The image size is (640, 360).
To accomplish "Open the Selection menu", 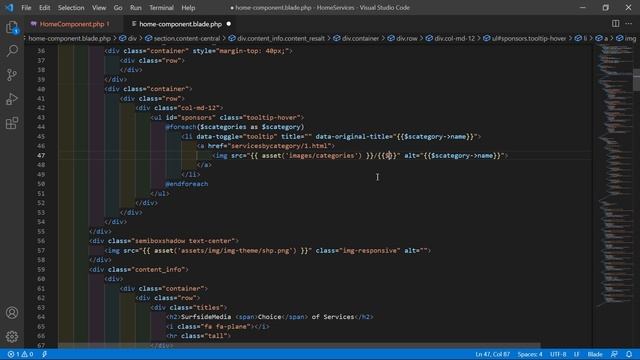I will (71, 8).
